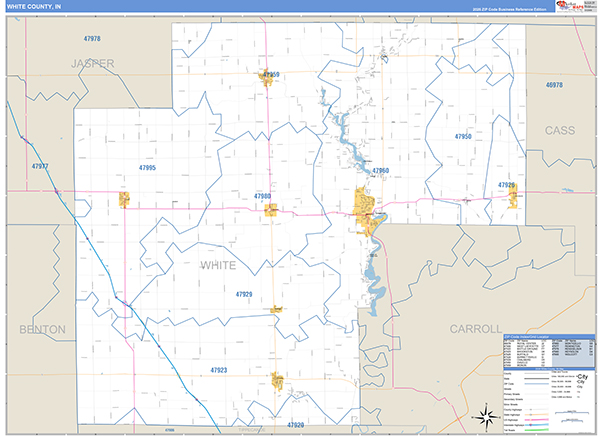Select the 47950 ZIP code label
The height and width of the screenshot is (436, 600).
point(463,137)
